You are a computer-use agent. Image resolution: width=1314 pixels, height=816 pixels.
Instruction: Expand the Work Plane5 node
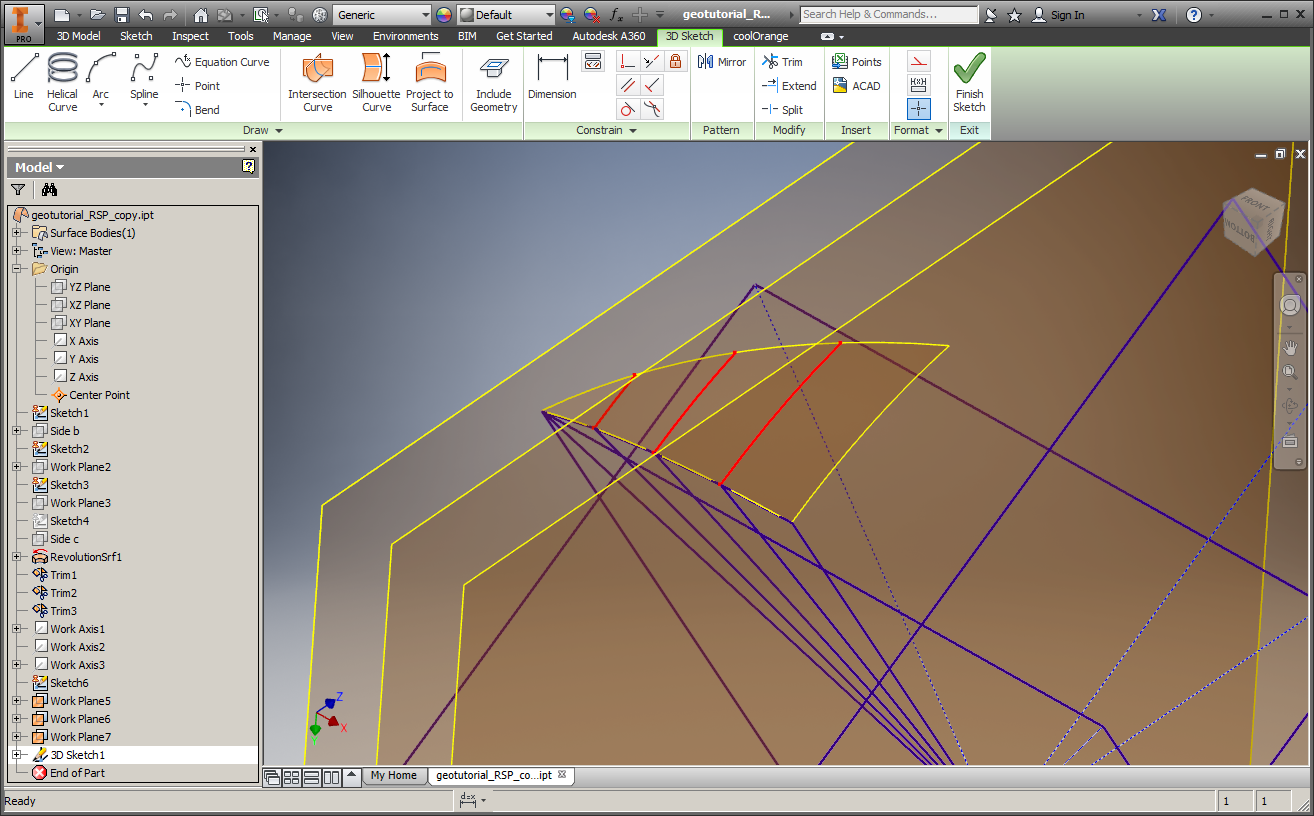tap(16, 701)
